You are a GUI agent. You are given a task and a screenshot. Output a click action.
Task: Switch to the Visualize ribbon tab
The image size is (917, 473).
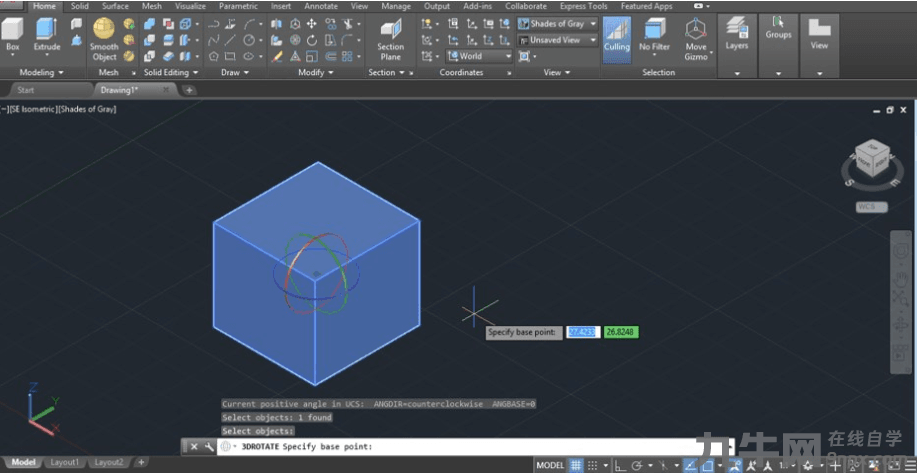click(190, 6)
